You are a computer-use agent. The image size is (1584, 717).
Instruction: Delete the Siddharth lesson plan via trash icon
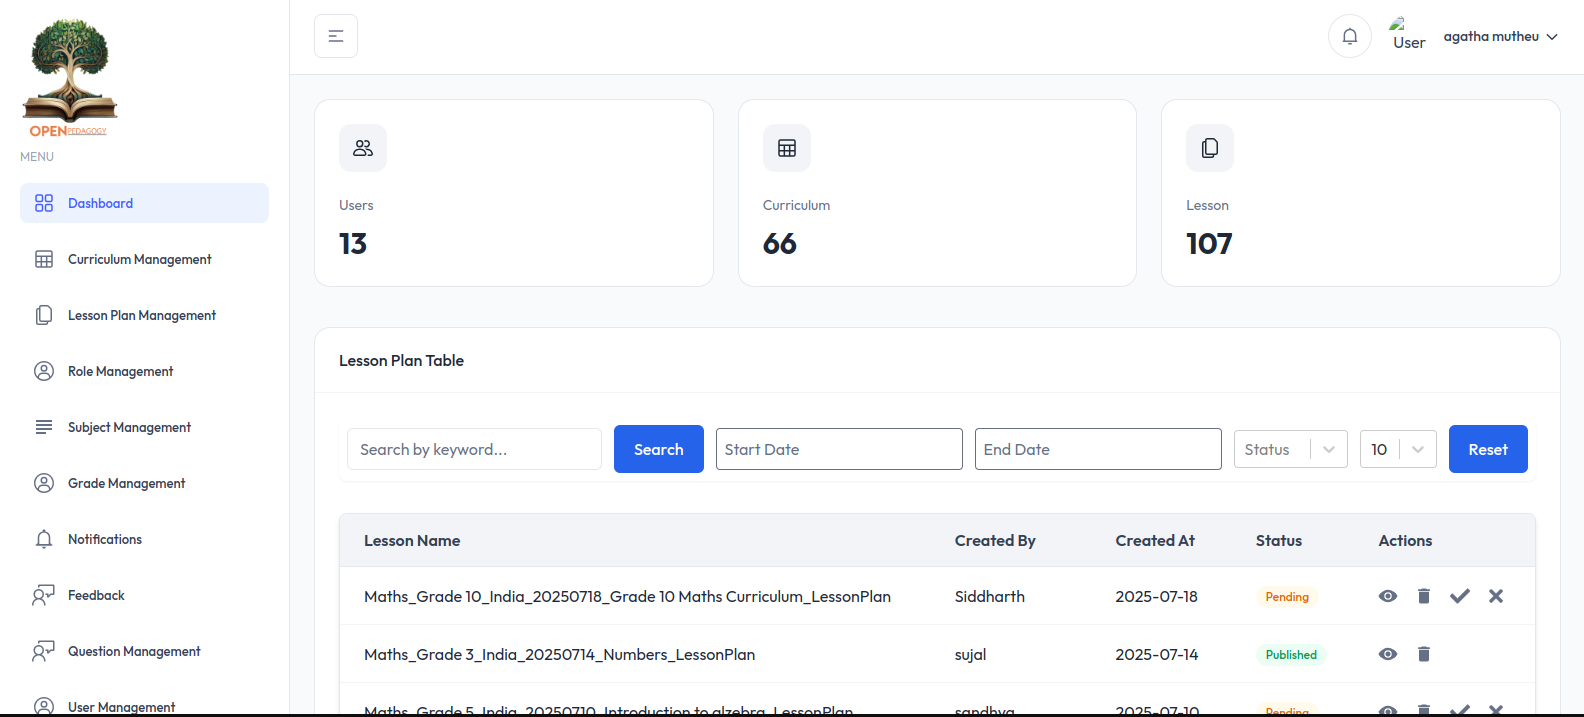[1424, 596]
